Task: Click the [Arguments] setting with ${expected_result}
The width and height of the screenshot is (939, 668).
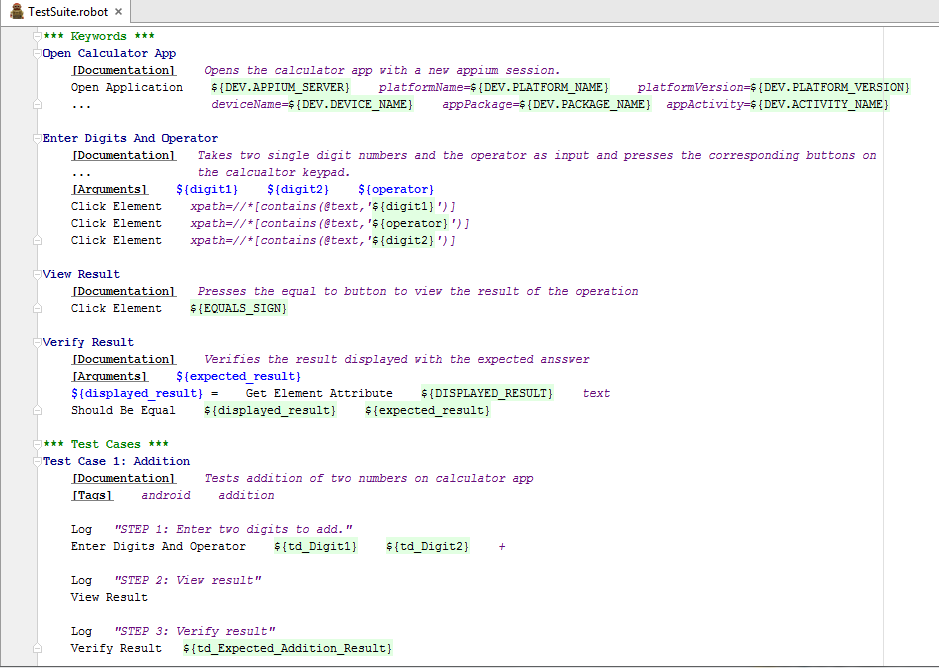Action: click(109, 377)
